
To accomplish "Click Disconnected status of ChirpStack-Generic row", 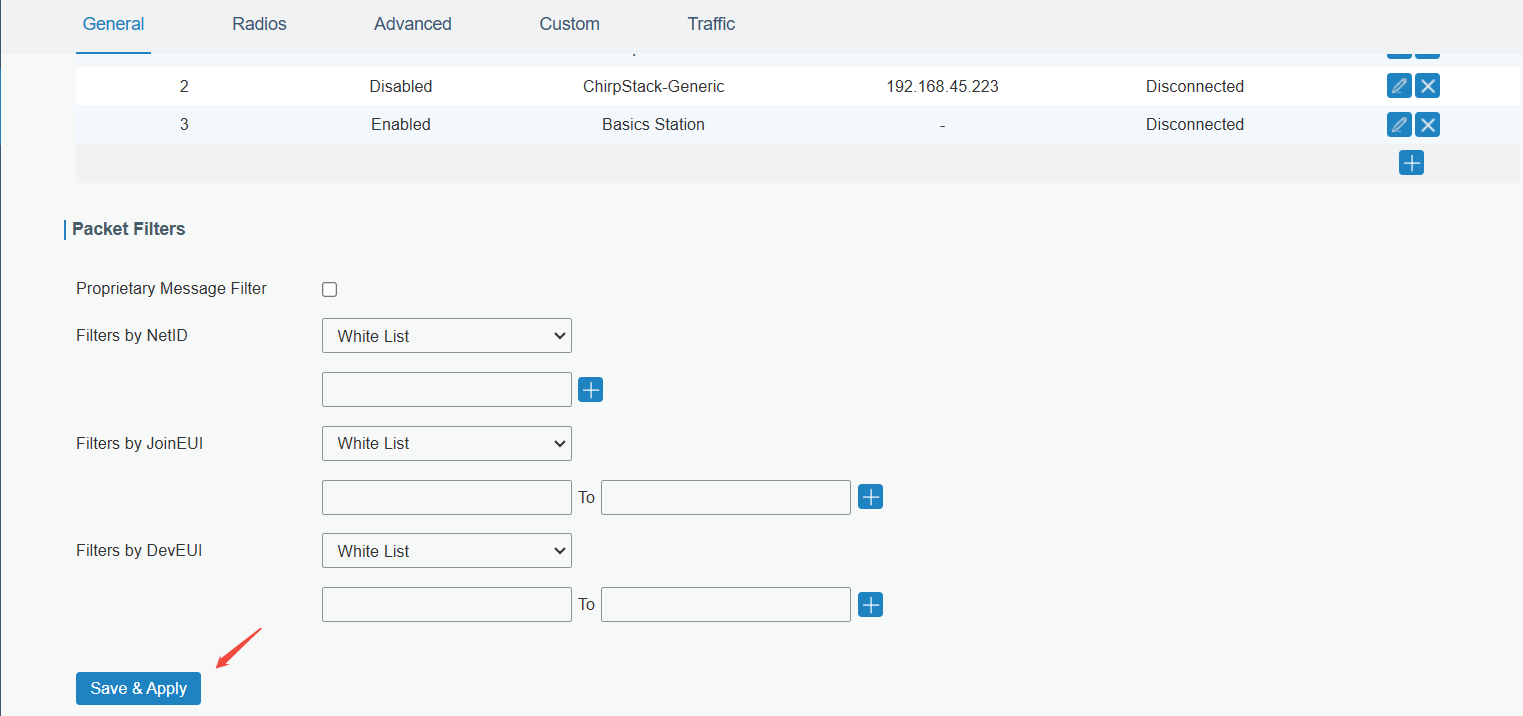I will (x=1195, y=87).
